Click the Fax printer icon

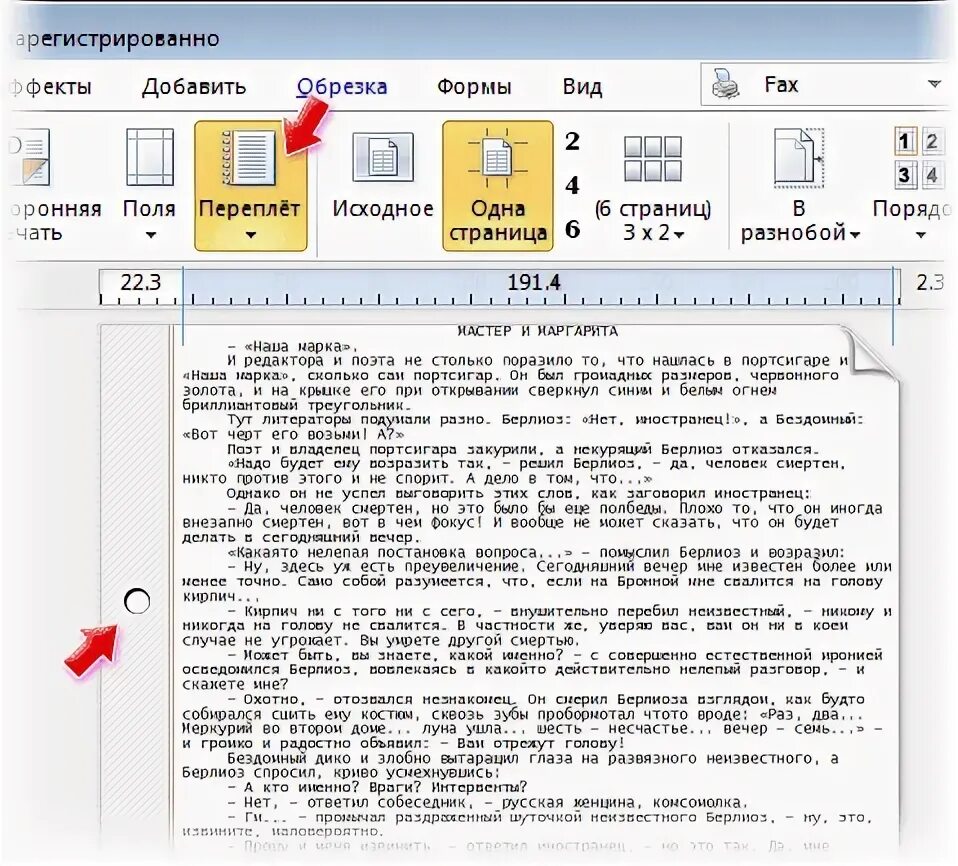coord(726,85)
